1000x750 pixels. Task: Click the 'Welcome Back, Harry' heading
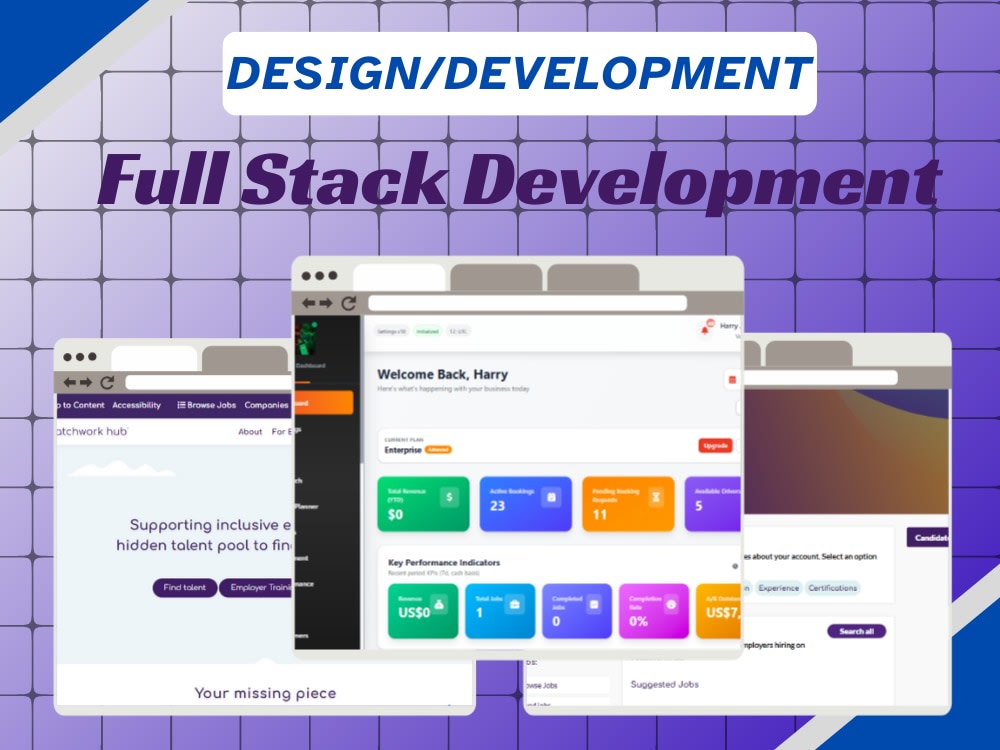(443, 374)
